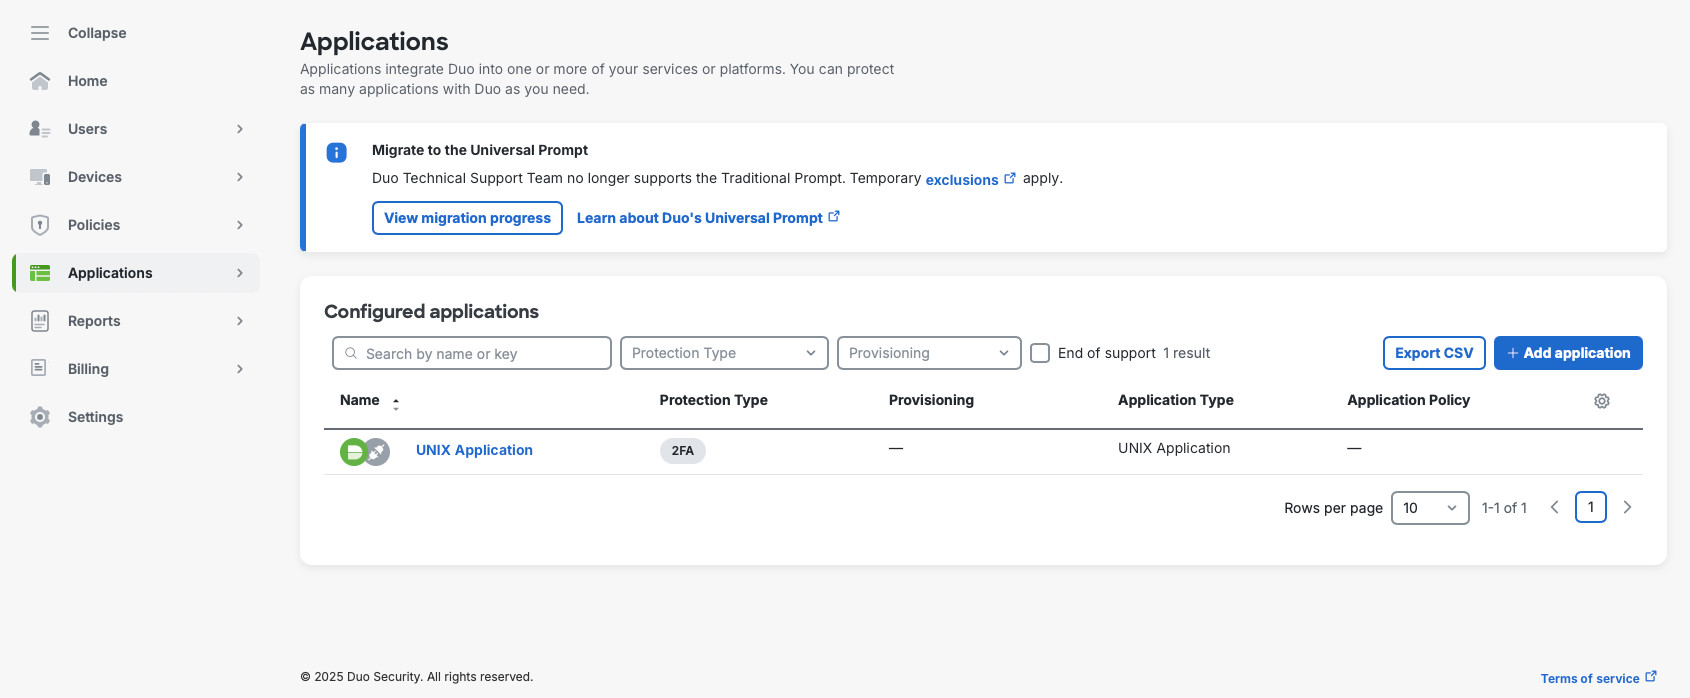Open table column settings gear icon

click(1601, 401)
